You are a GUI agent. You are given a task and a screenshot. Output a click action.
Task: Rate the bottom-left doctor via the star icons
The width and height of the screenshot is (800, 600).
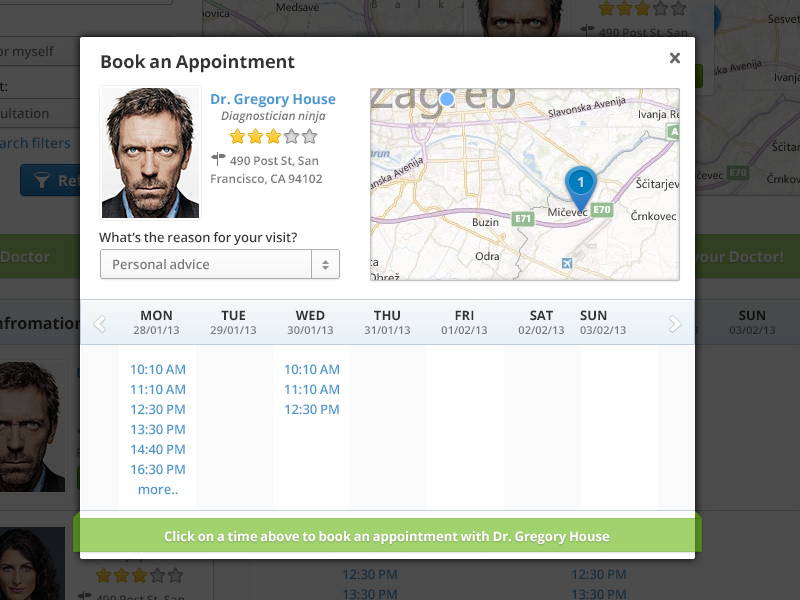pyautogui.click(x=137, y=575)
